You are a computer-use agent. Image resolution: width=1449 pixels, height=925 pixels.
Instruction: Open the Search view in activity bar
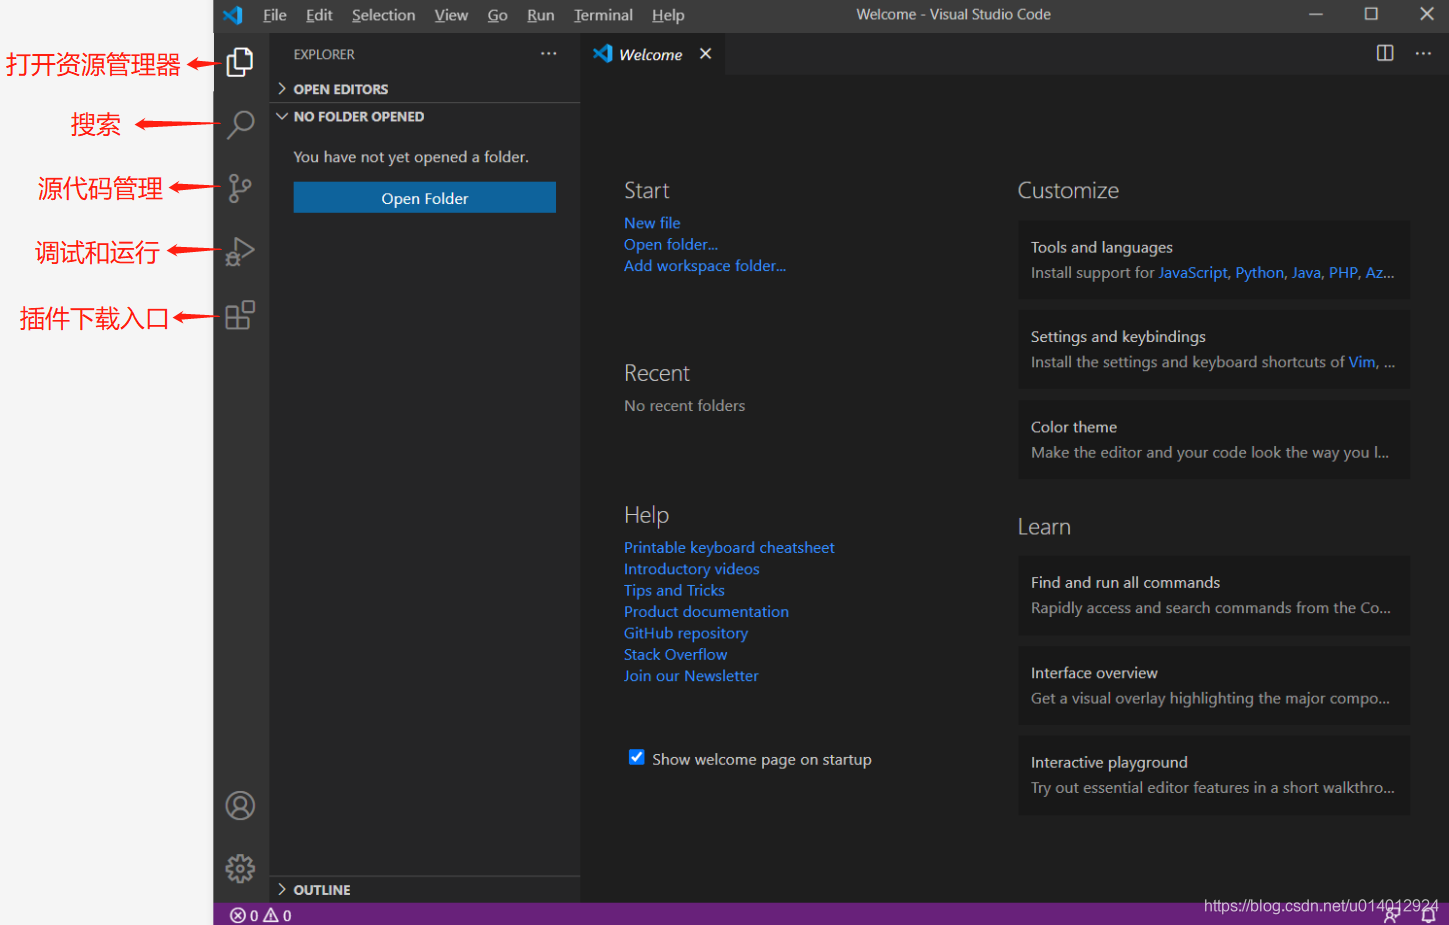240,125
